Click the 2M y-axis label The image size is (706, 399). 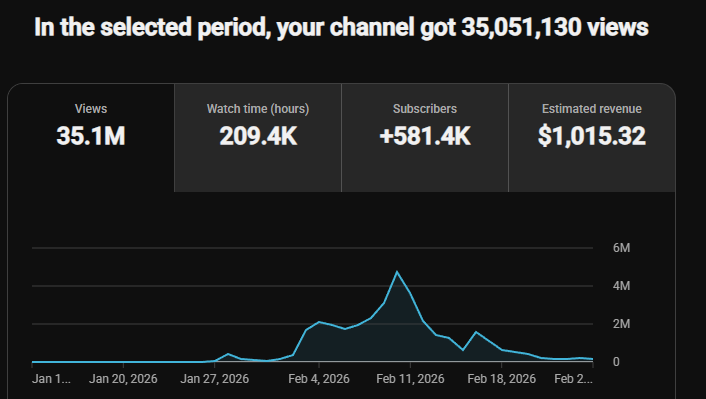coord(621,324)
